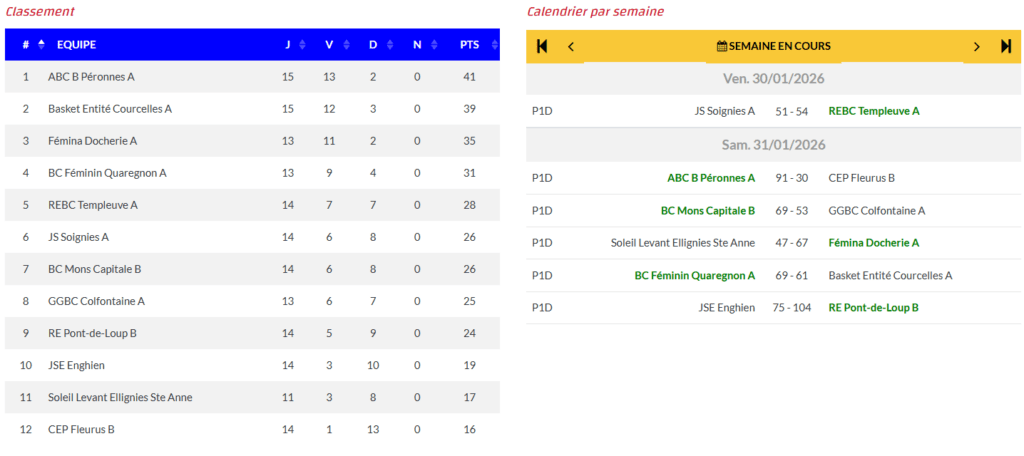
Task: Jump to first week in calendar
Action: click(542, 46)
